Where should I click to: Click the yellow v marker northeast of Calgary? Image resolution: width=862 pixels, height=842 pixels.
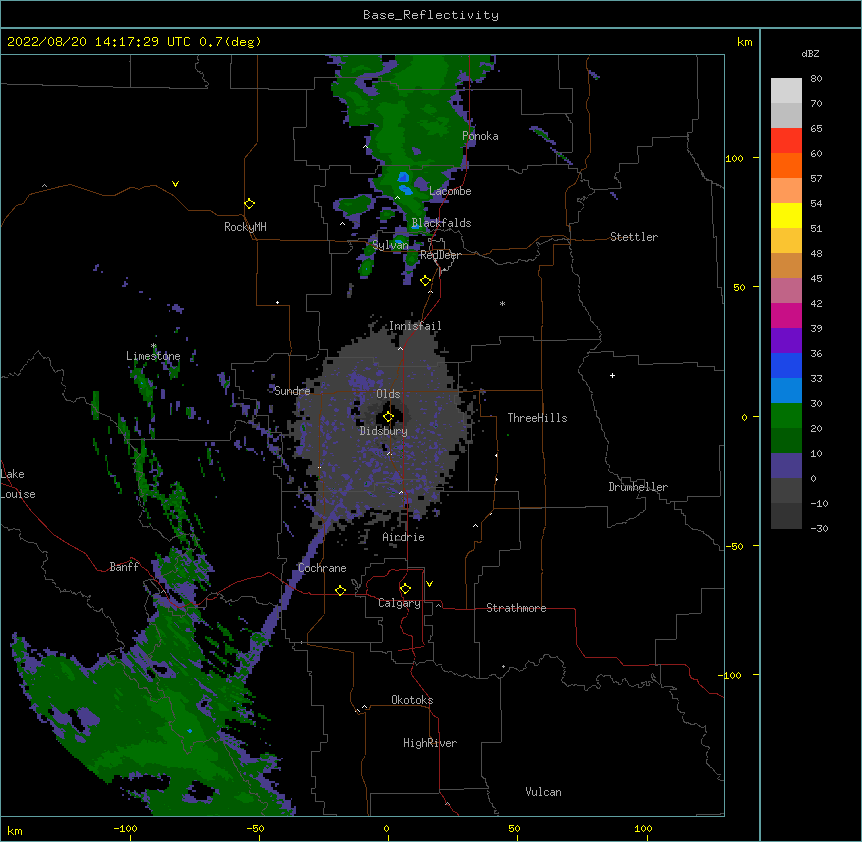click(x=429, y=584)
